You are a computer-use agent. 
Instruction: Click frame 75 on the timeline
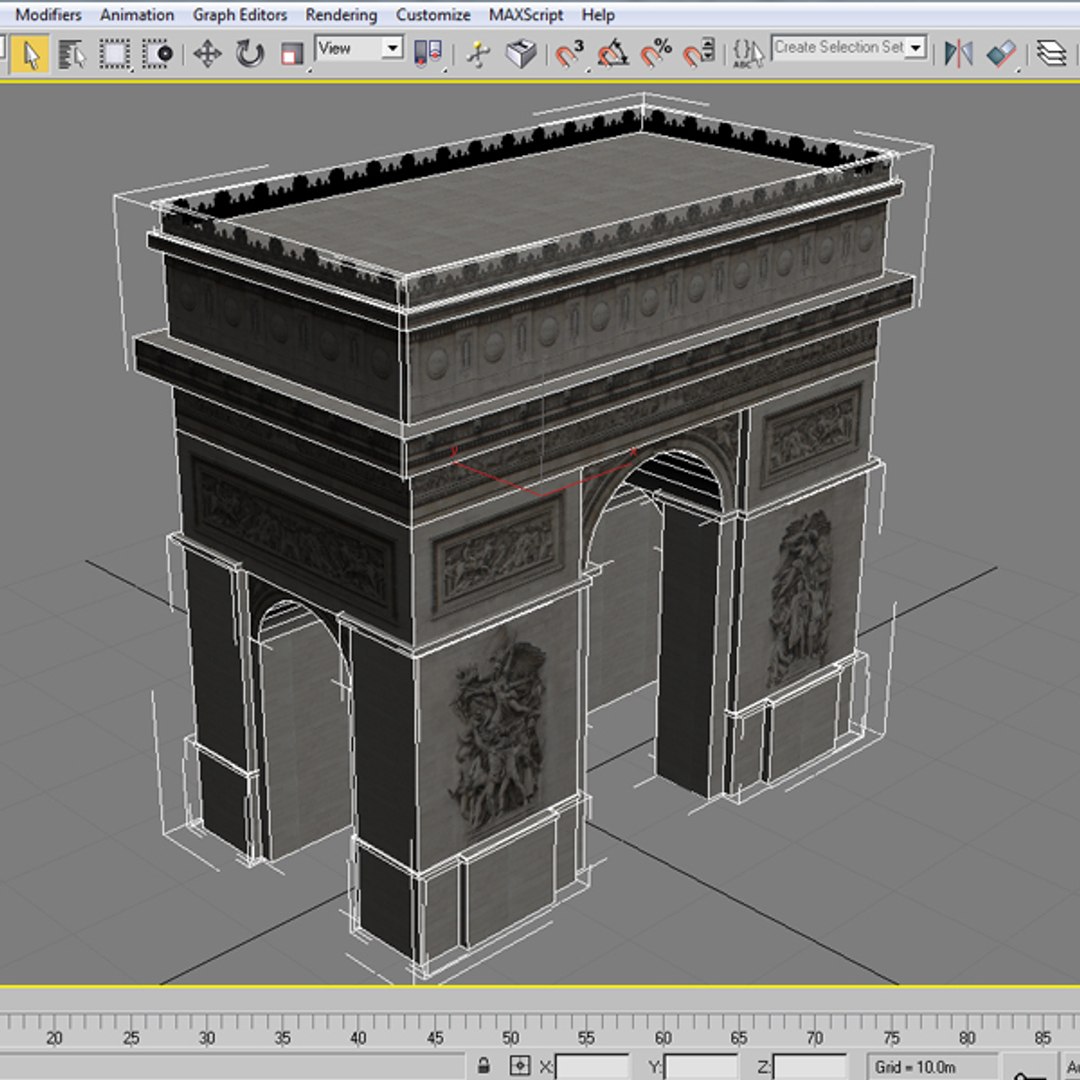pos(891,1038)
